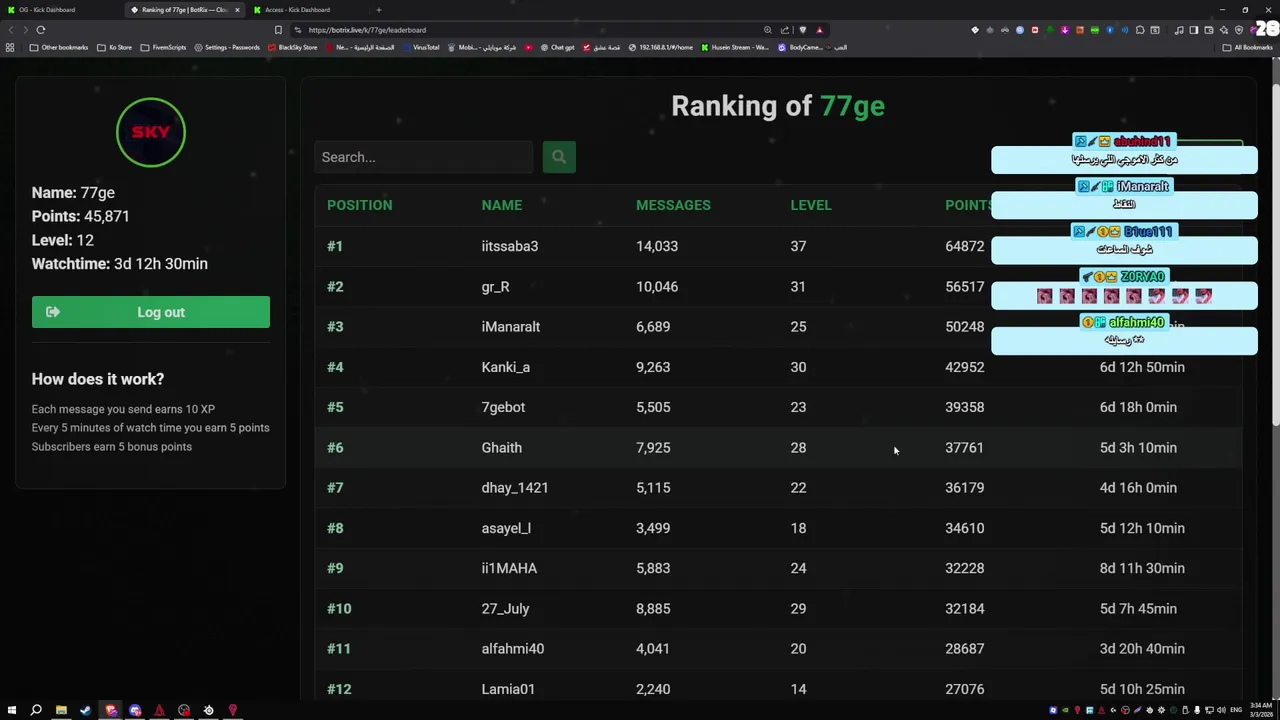Viewport: 1280px width, 720px height.
Task: Sort by the LEVEL column header
Action: [811, 205]
